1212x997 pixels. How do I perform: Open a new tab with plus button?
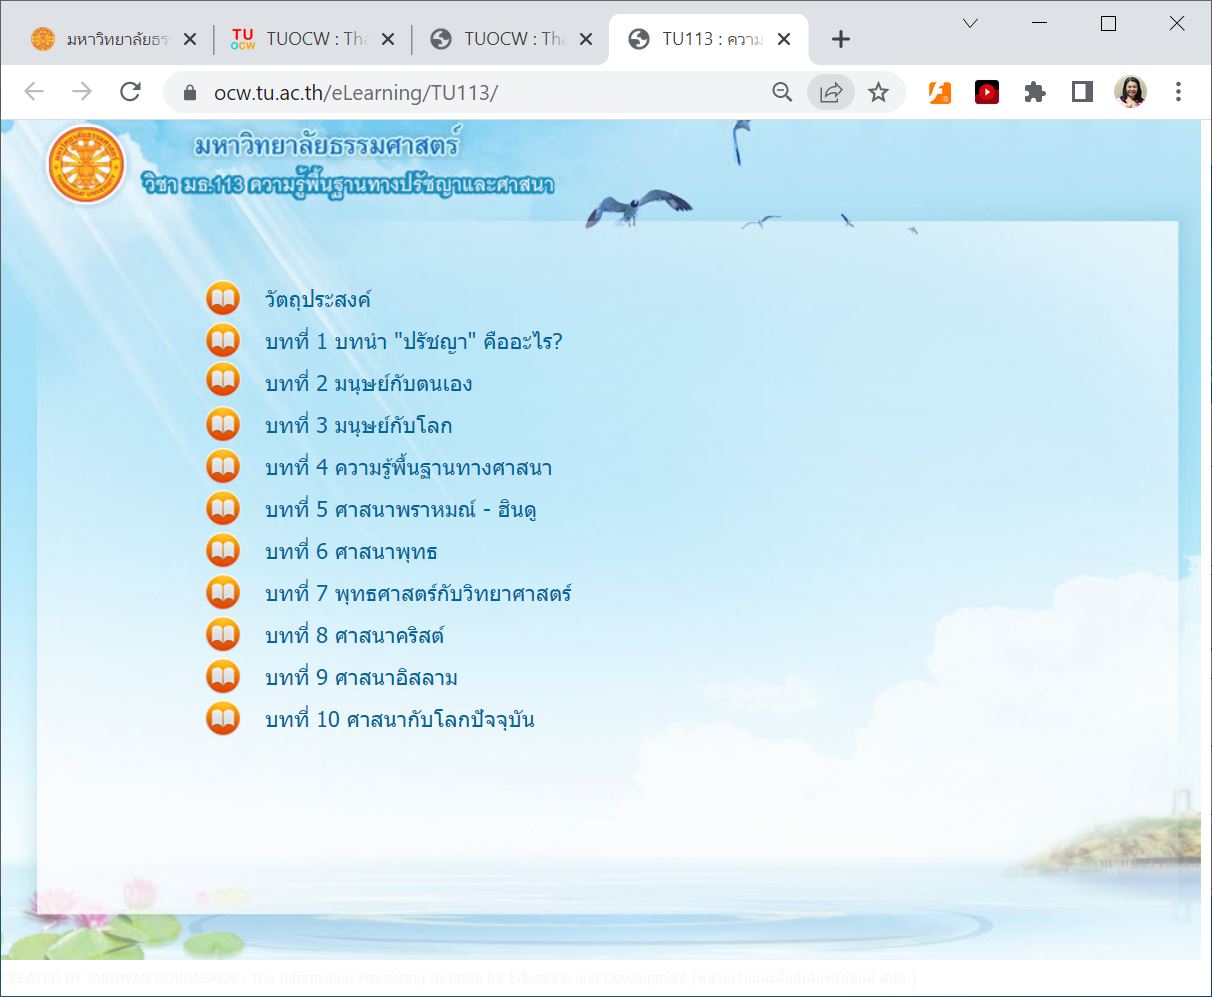coord(841,39)
